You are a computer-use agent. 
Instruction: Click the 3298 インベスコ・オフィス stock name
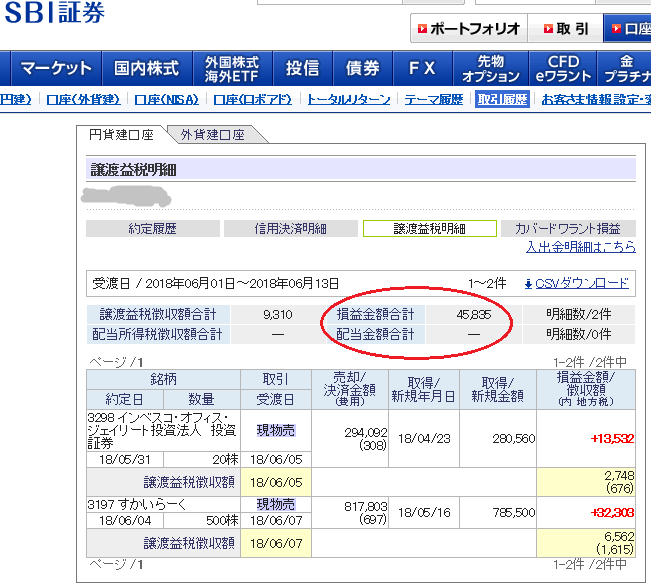pyautogui.click(x=162, y=430)
